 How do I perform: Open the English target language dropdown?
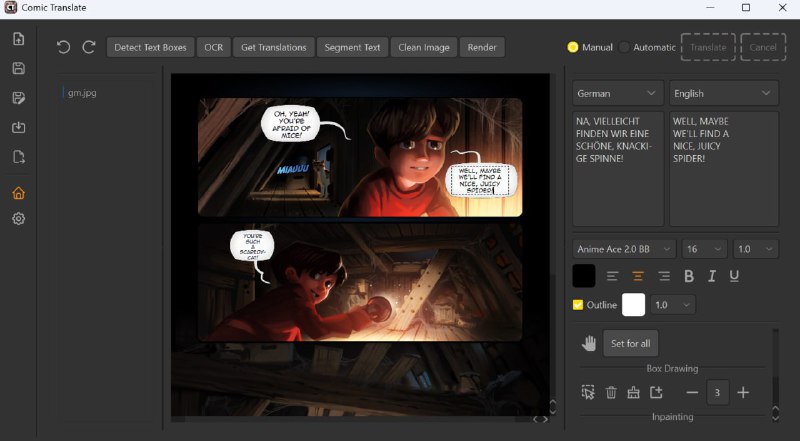723,93
